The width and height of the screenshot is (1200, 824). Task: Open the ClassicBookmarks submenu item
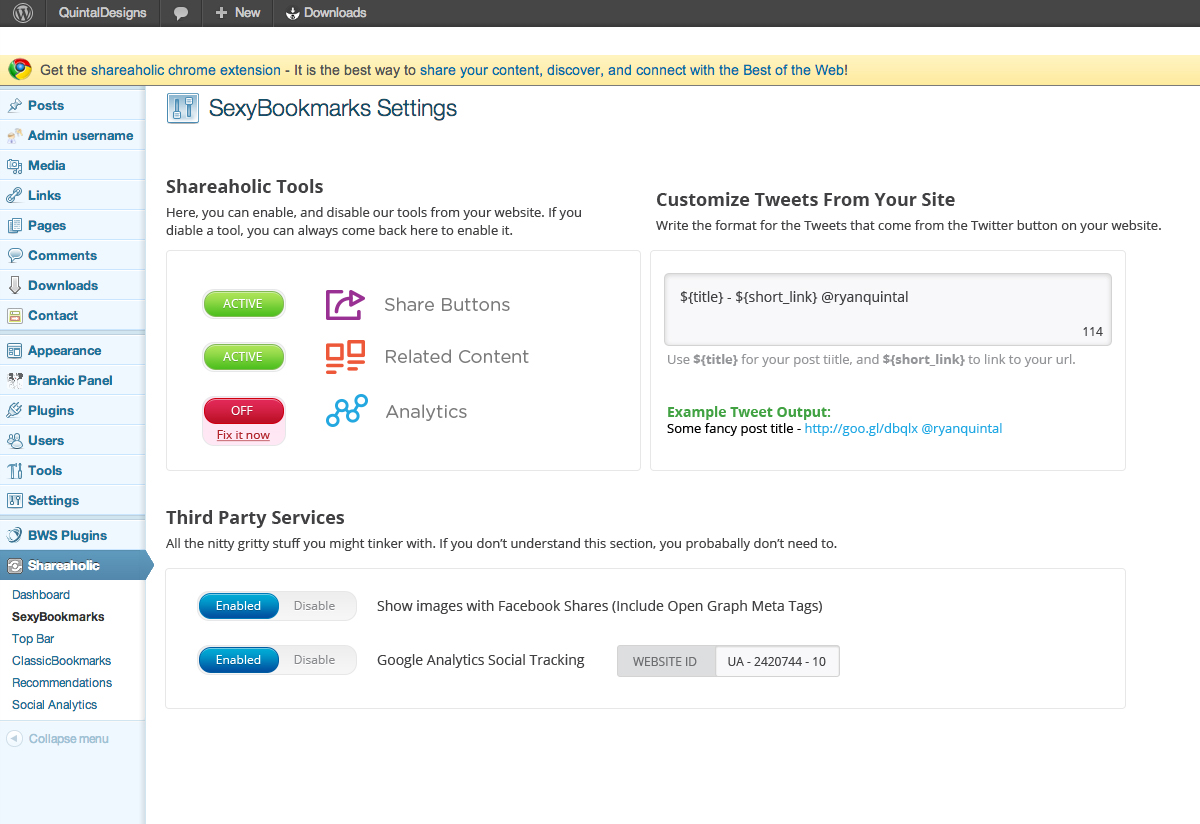[62, 661]
